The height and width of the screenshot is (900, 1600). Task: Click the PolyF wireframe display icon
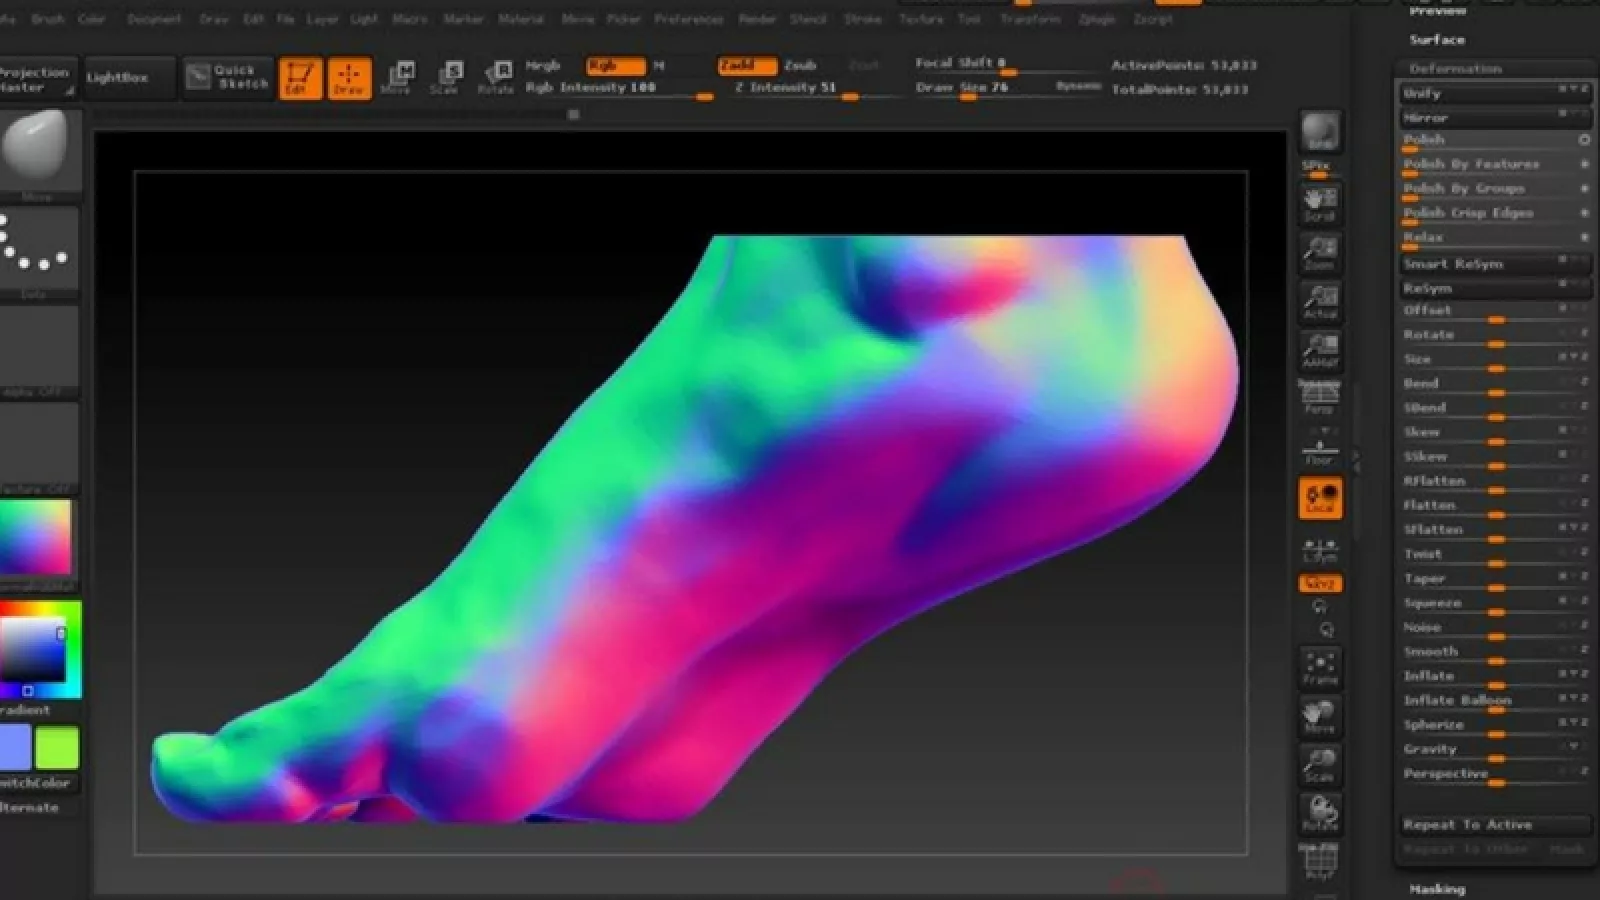click(1320, 862)
